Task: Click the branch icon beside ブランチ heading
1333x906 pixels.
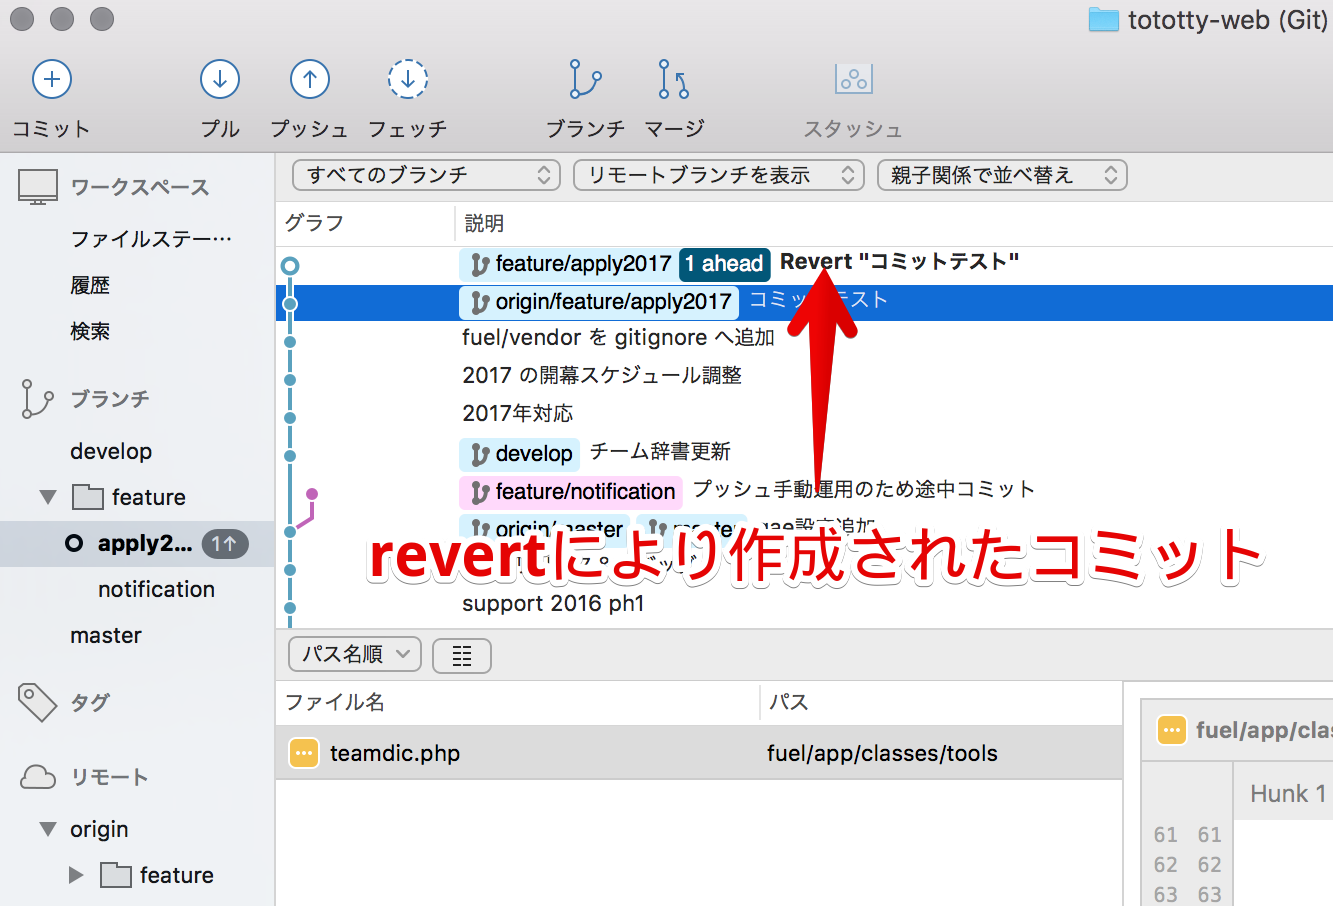Action: 37,398
